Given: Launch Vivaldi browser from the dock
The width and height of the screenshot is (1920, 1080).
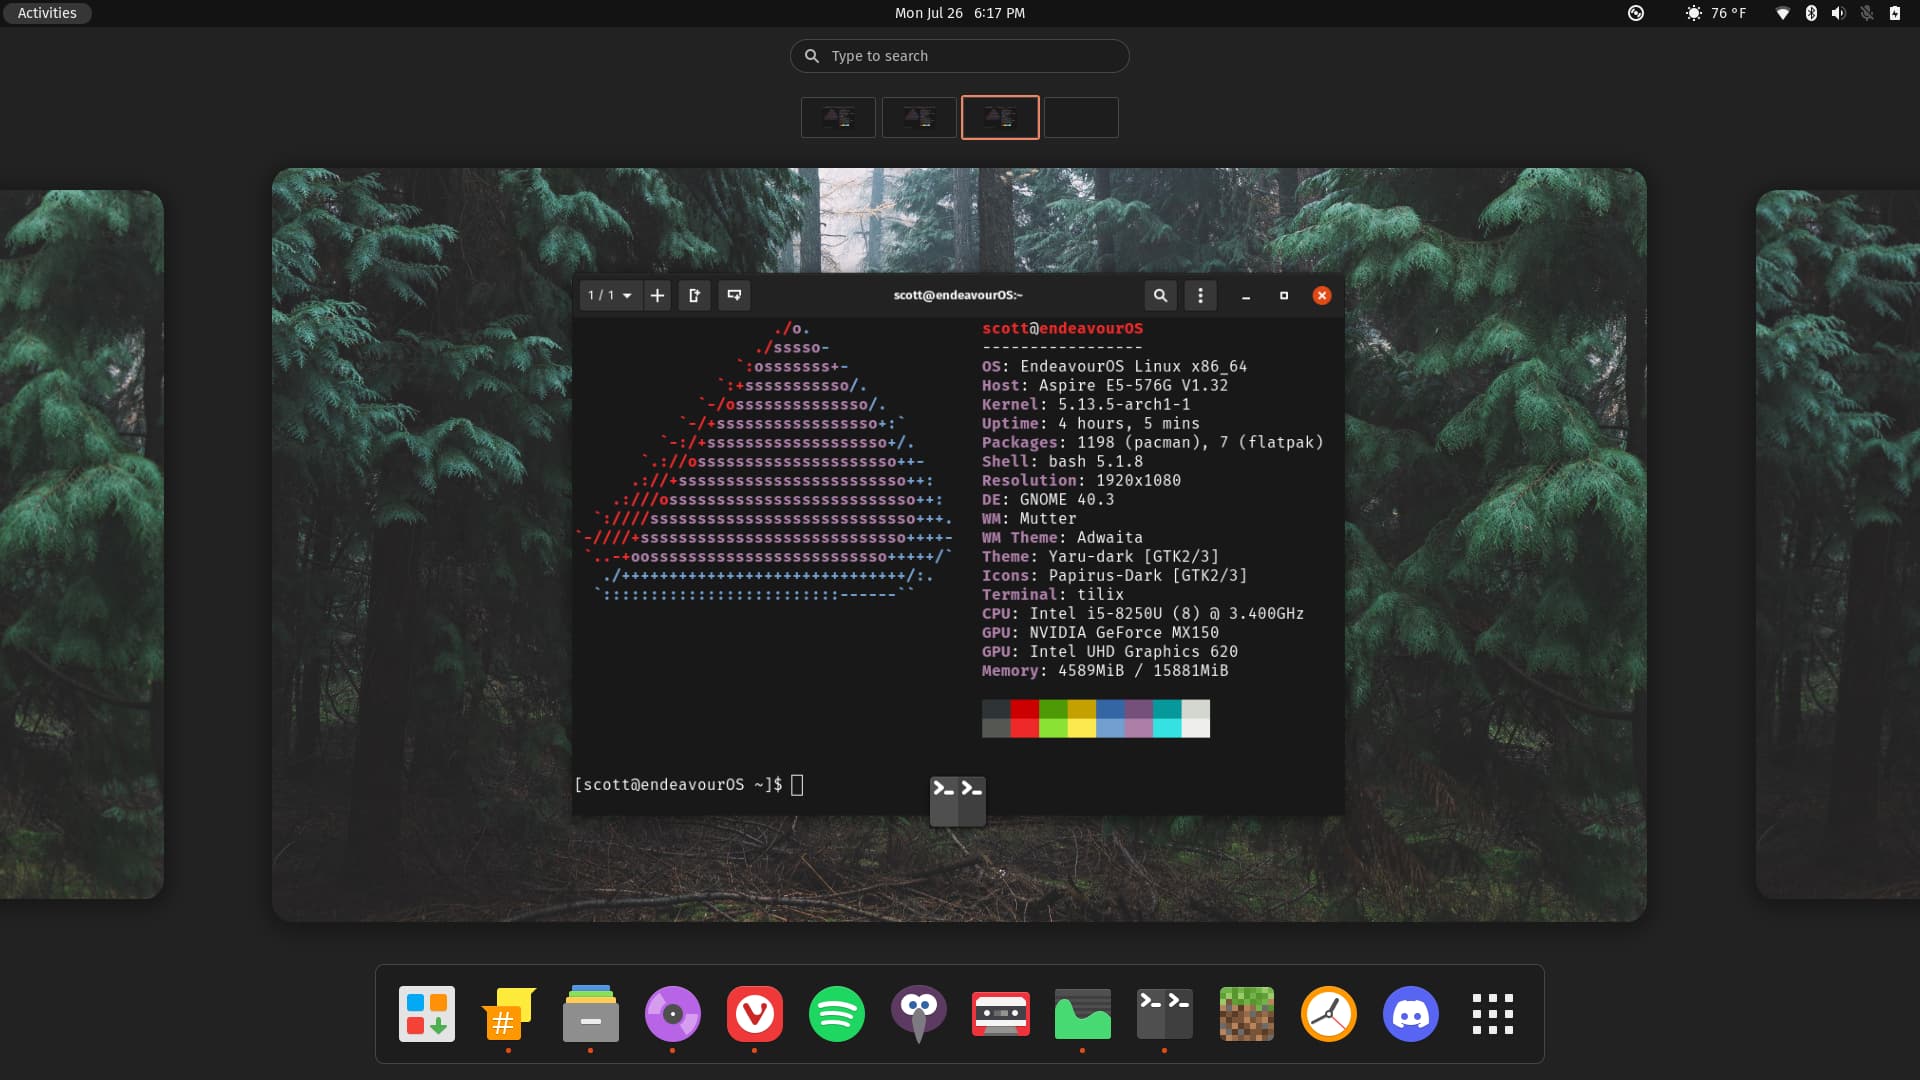Looking at the screenshot, I should coord(755,1013).
